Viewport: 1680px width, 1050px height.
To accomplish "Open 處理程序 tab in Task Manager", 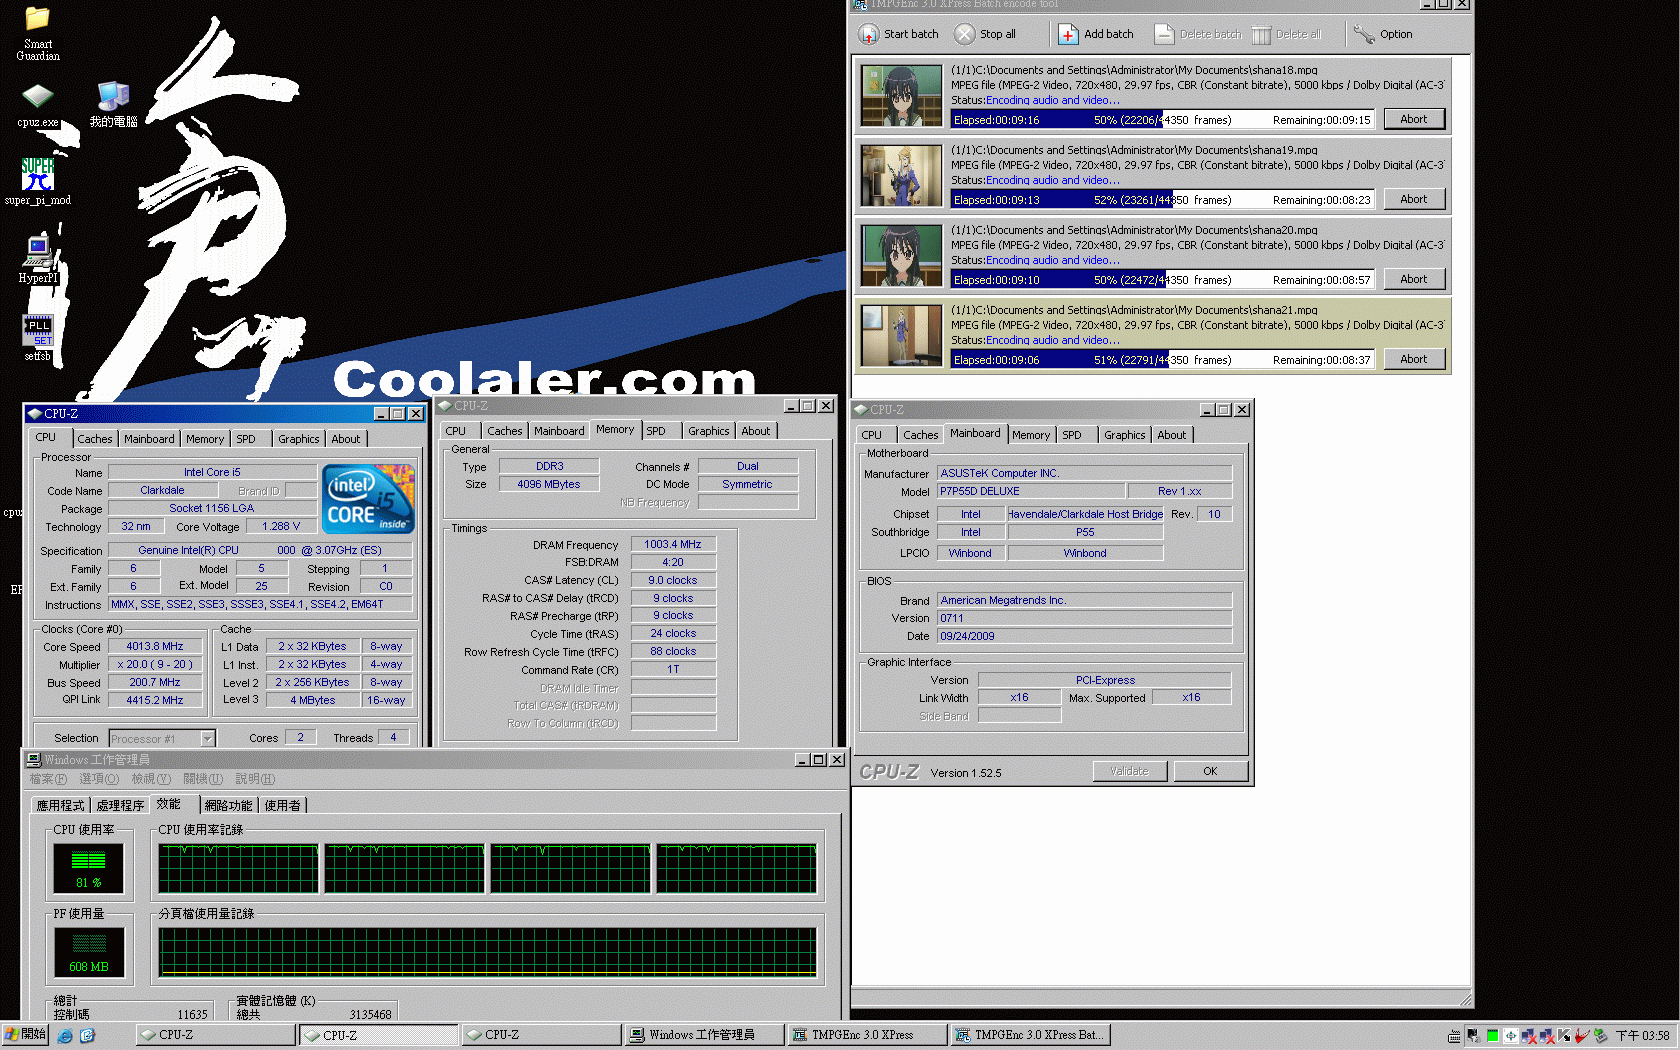I will [121, 805].
